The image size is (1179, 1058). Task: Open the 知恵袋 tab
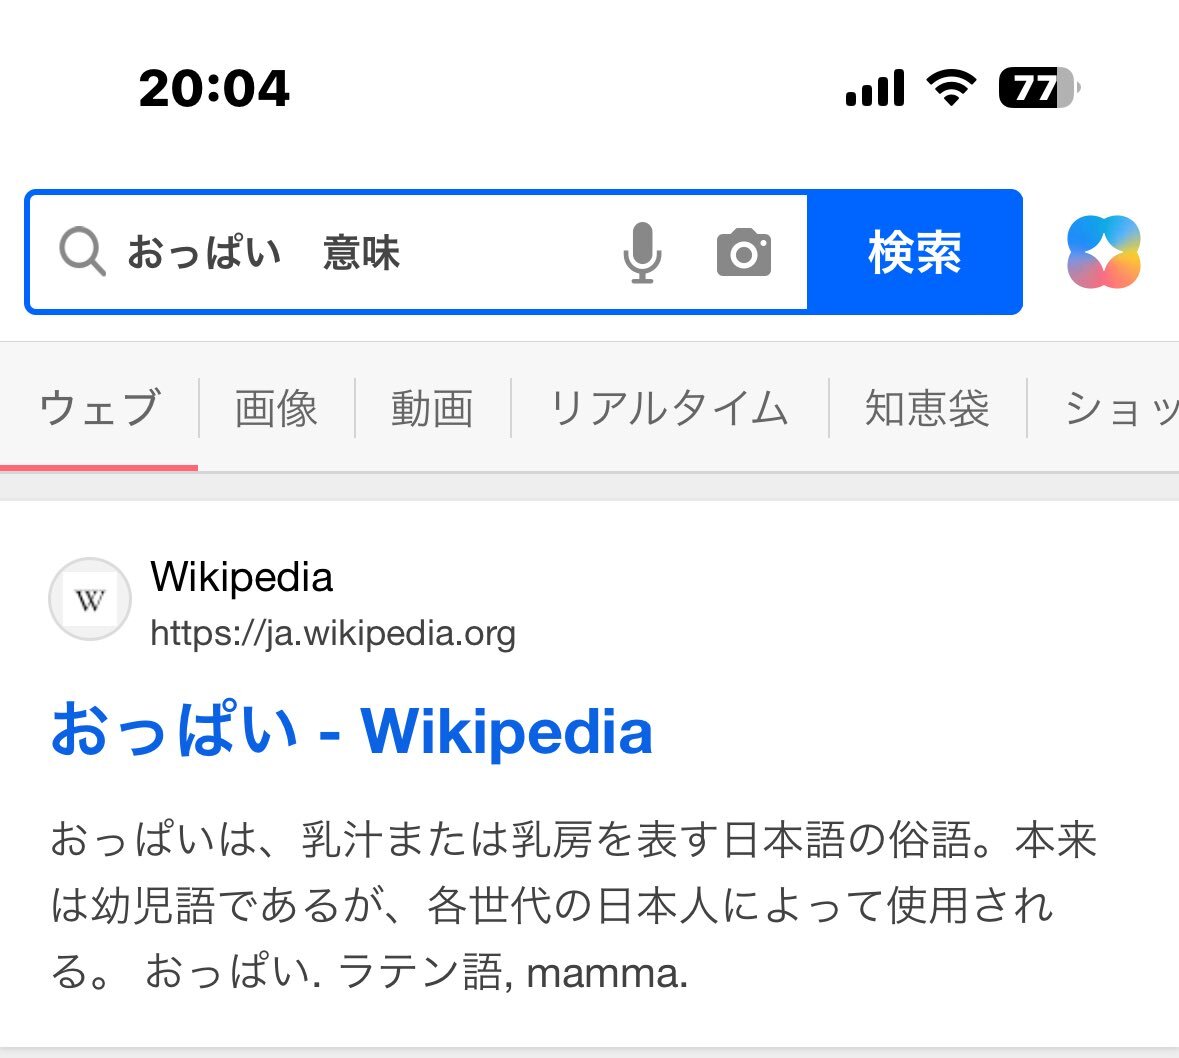coord(927,408)
